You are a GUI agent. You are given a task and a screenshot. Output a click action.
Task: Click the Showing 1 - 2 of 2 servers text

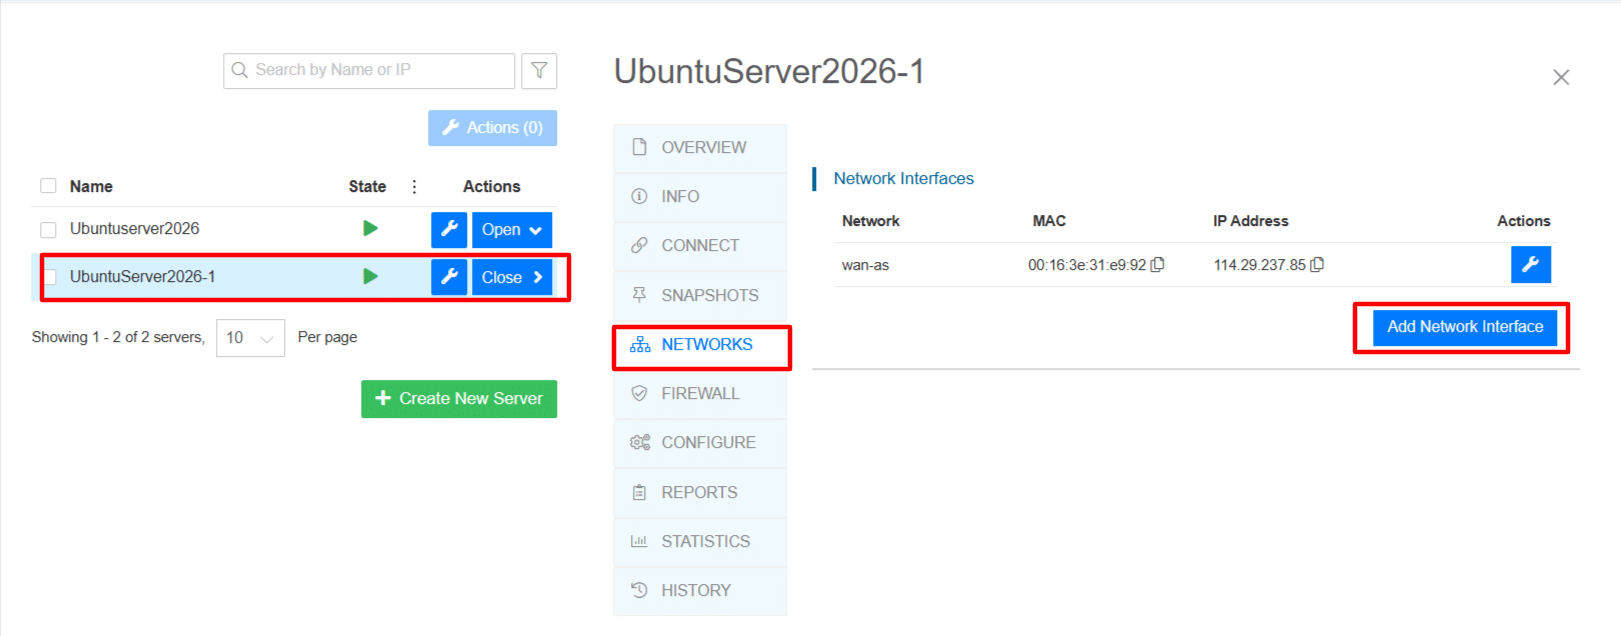(118, 338)
